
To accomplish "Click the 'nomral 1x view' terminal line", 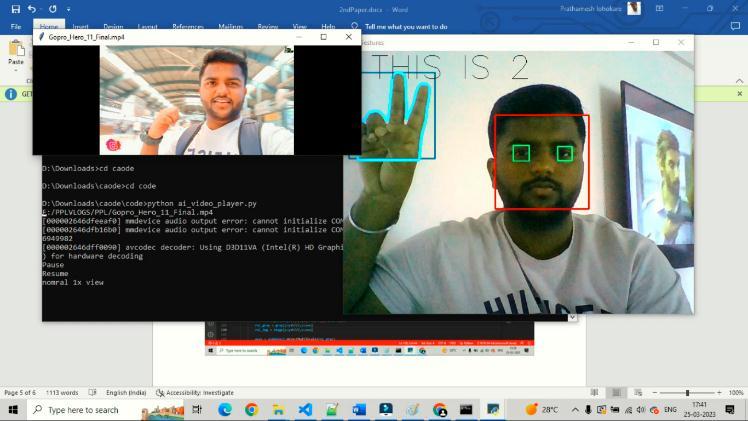I will [73, 282].
